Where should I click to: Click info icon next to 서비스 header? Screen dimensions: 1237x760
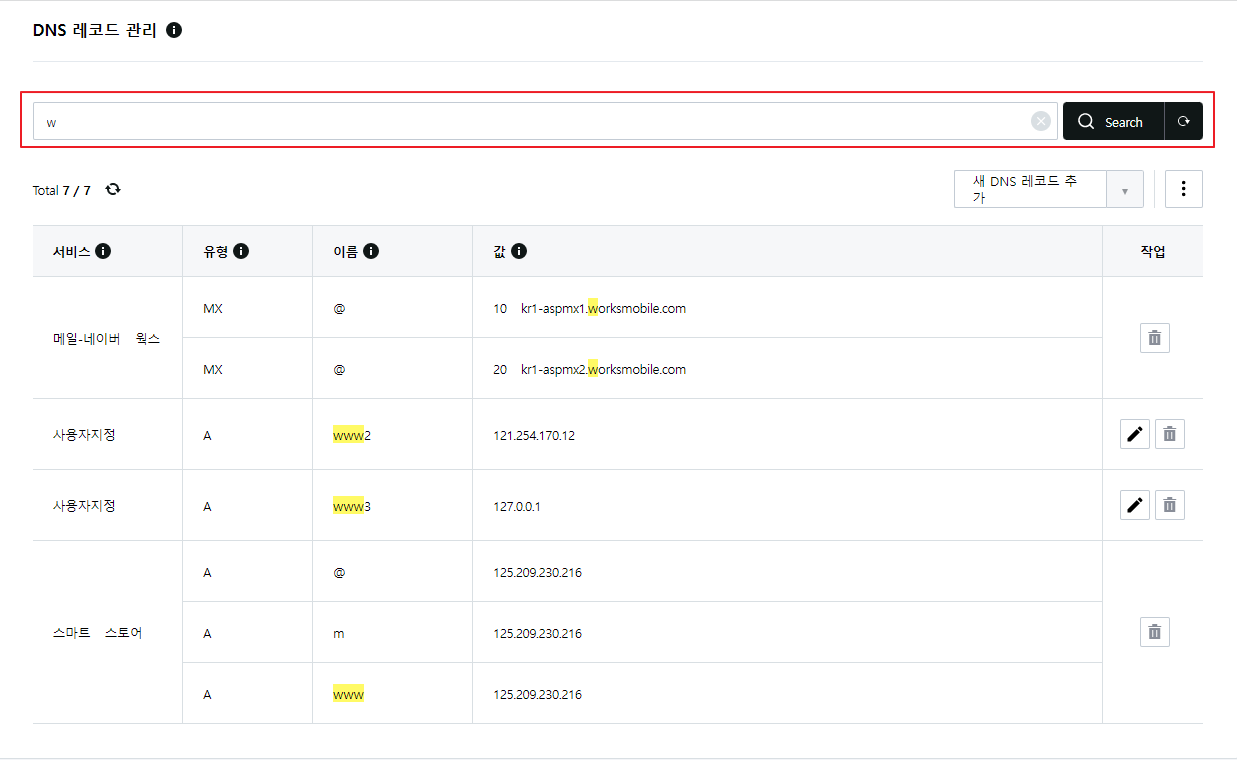103,251
